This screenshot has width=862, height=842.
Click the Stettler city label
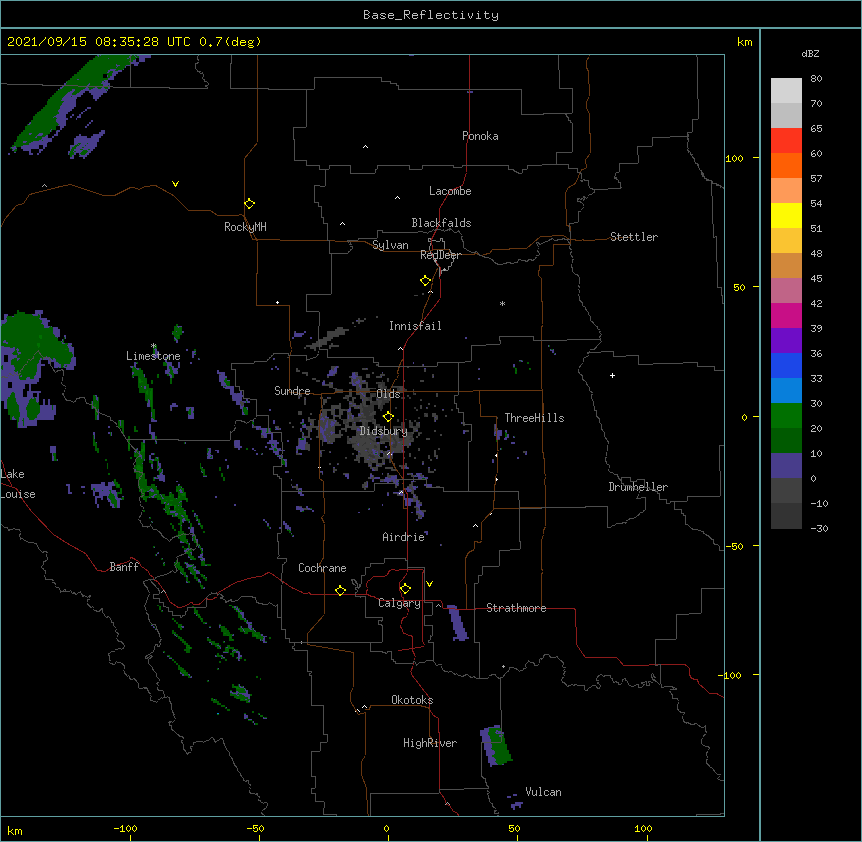coord(634,237)
